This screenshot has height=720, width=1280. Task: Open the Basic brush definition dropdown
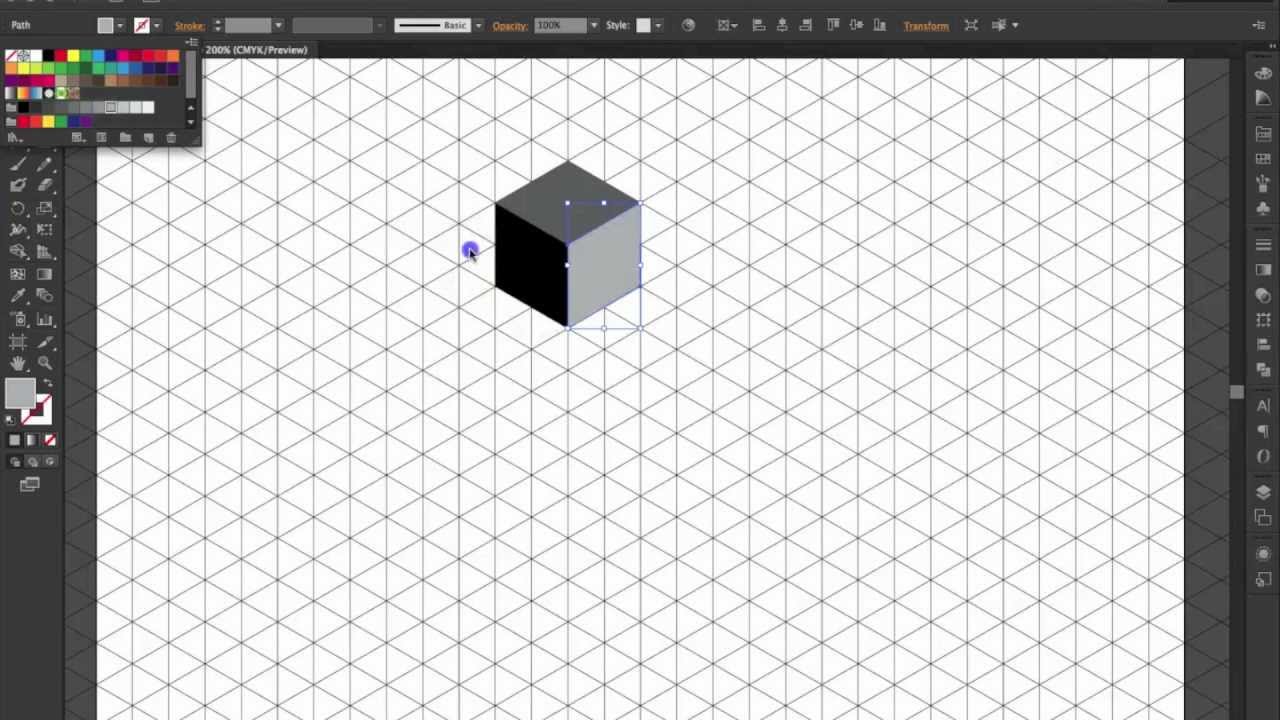[x=478, y=25]
